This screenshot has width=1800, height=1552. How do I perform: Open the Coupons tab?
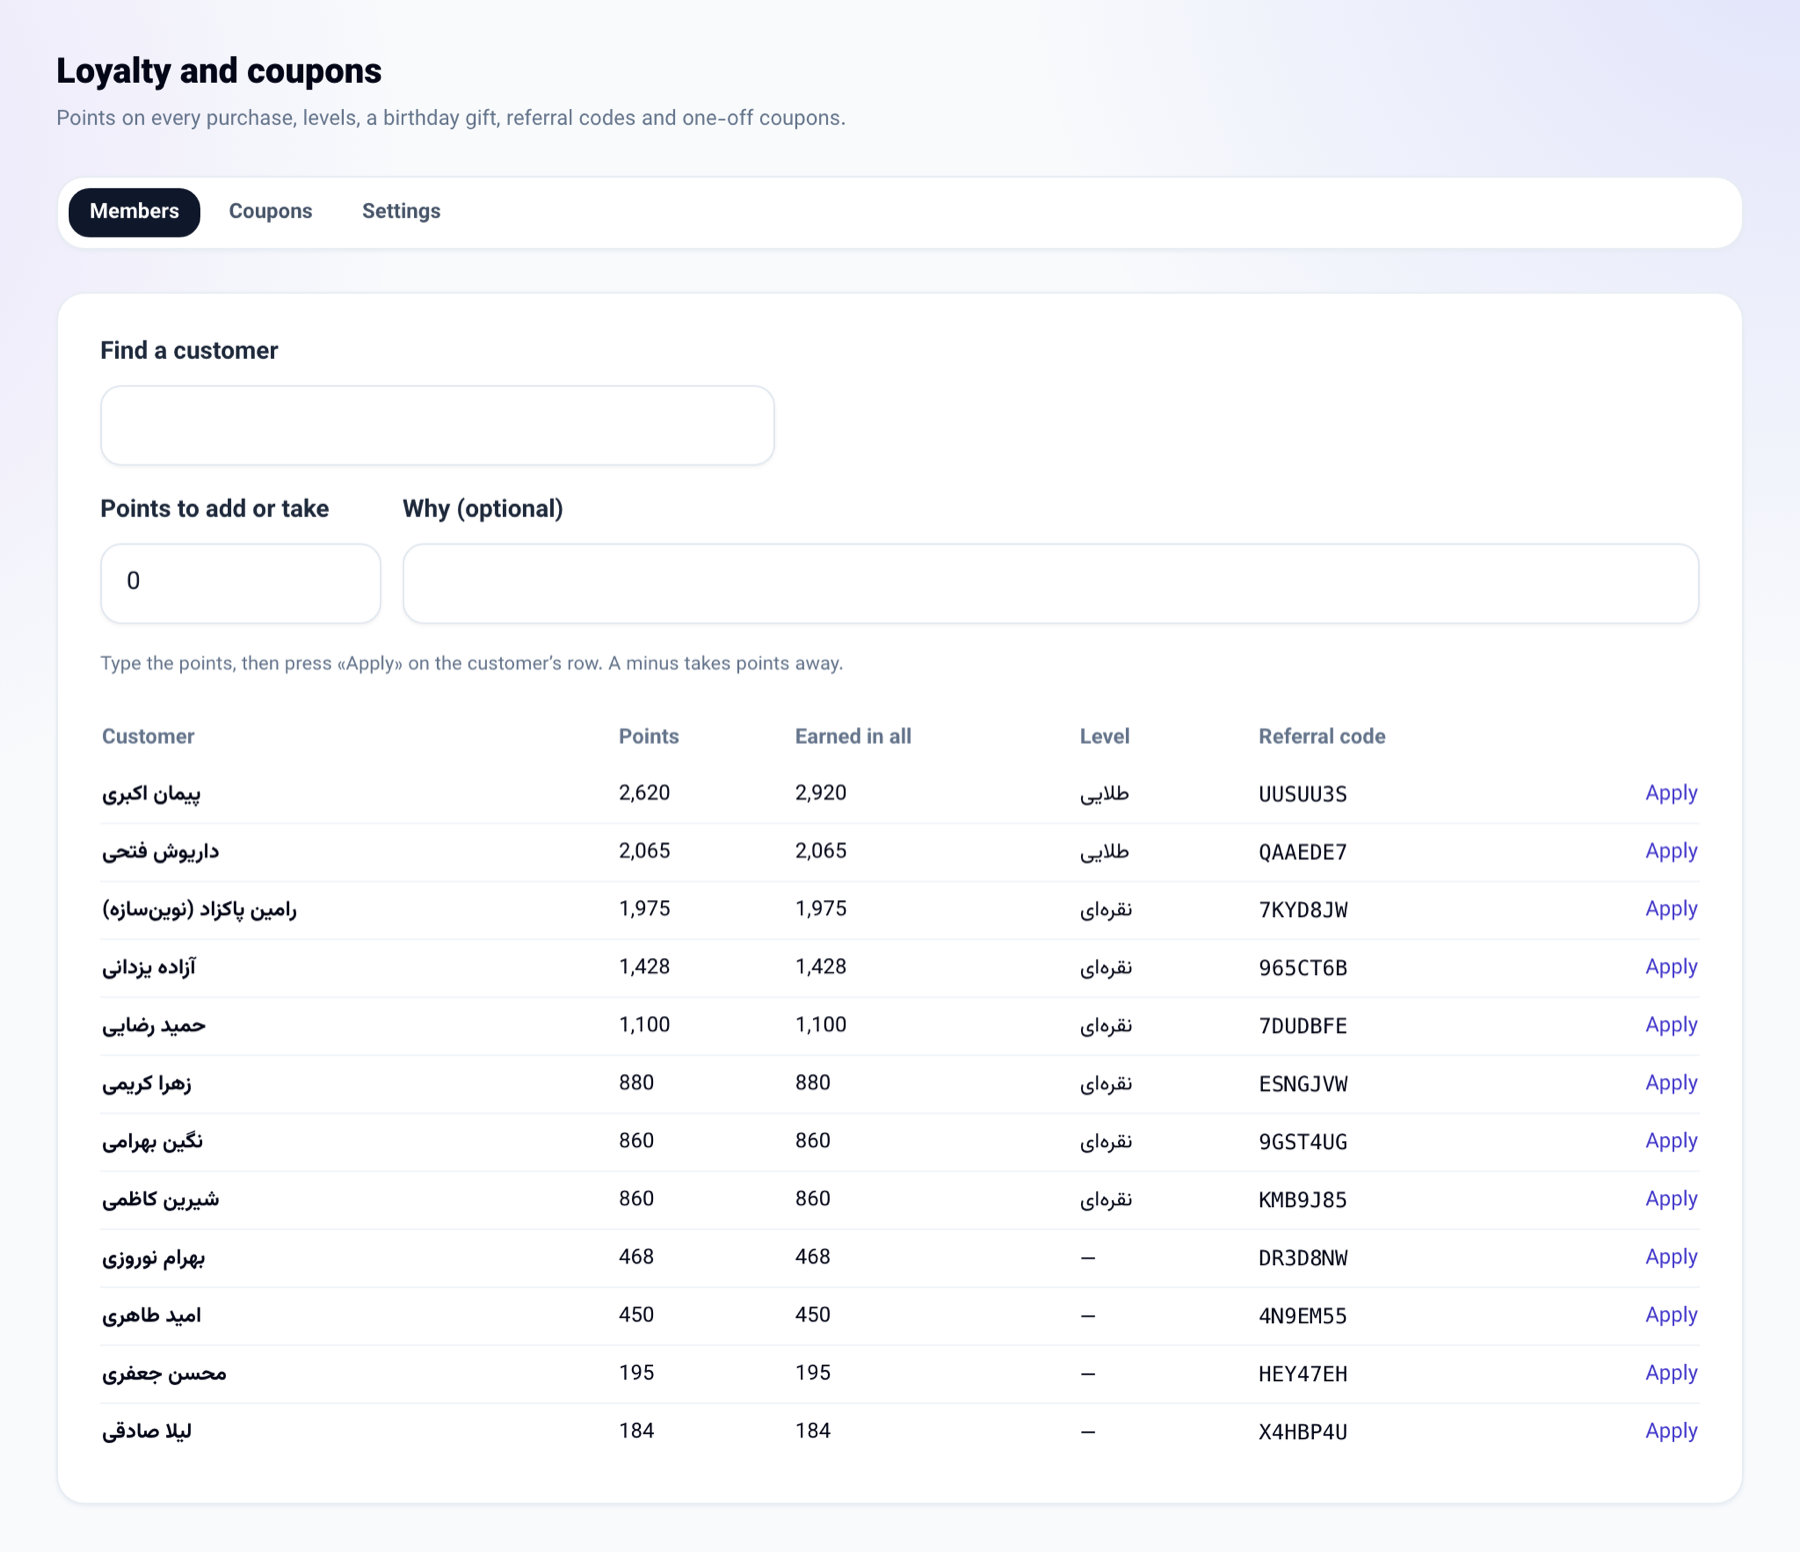click(x=270, y=212)
